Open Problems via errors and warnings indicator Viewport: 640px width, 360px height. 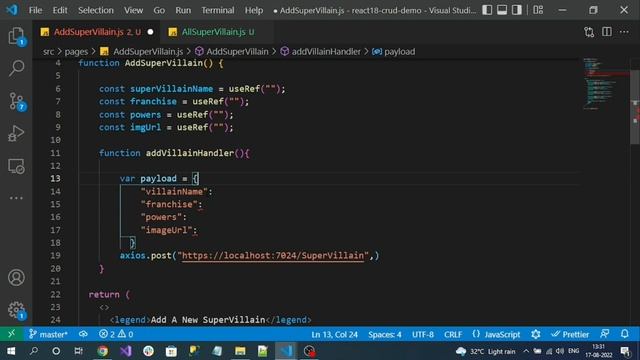tap(116, 334)
